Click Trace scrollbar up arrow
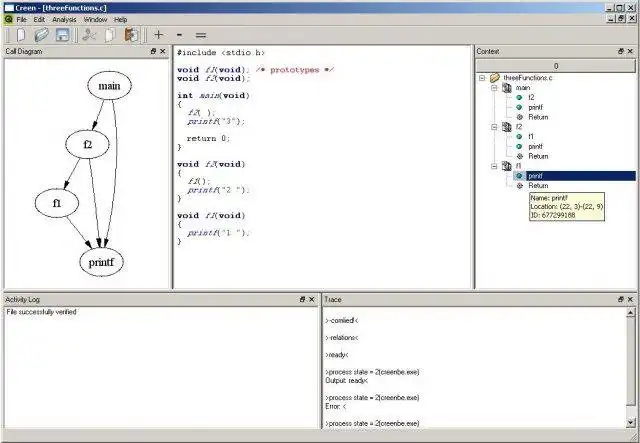This screenshot has height=443, width=640. 631,313
